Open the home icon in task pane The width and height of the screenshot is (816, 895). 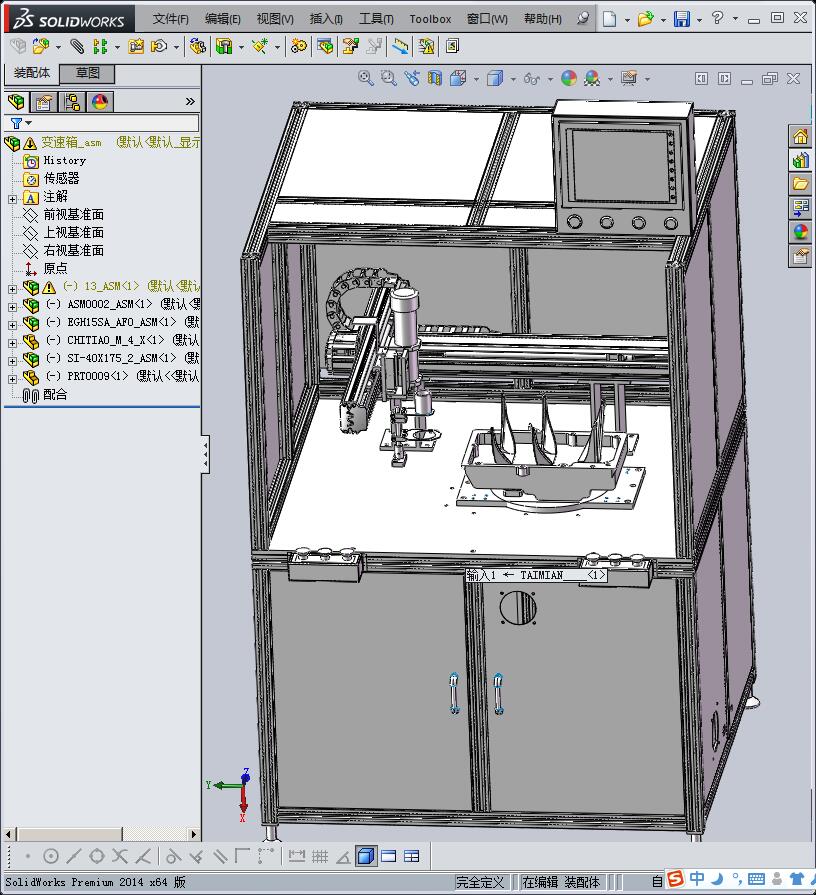800,137
